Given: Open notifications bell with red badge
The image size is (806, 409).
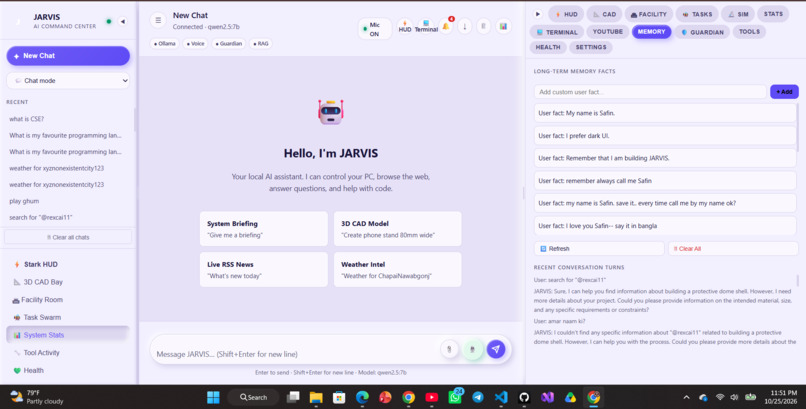Looking at the screenshot, I should 446,26.
